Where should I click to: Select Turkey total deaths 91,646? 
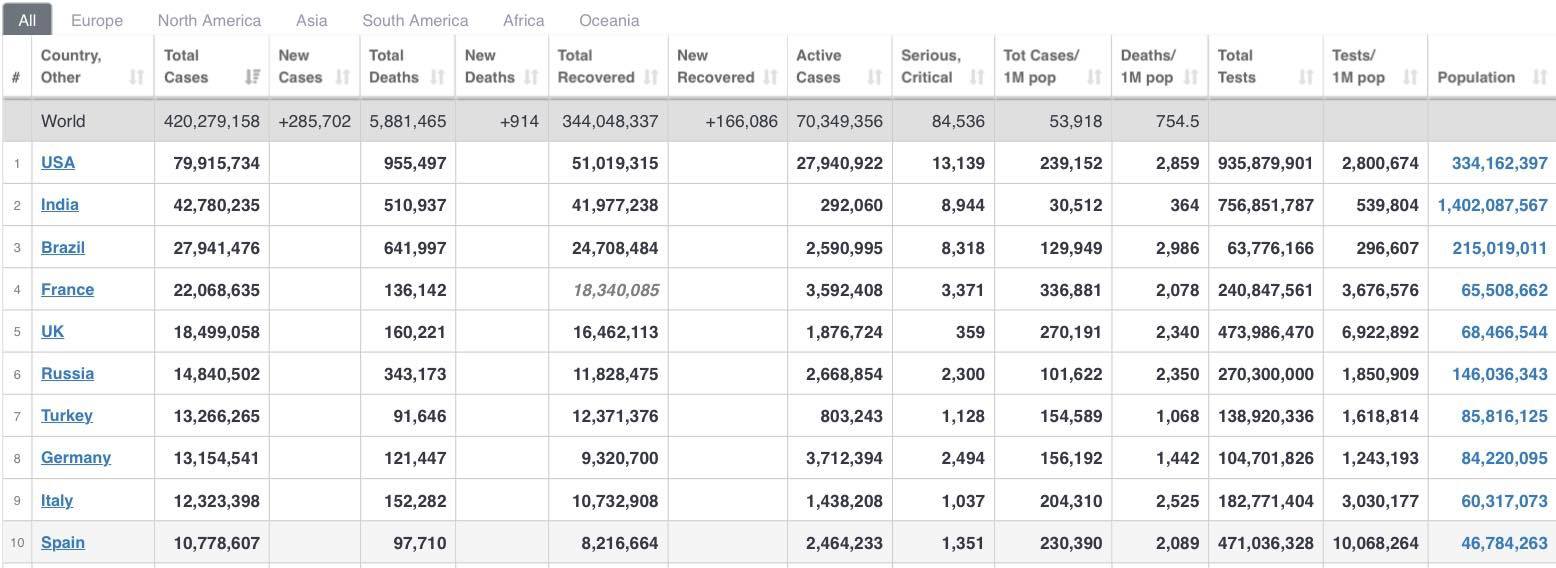(419, 415)
